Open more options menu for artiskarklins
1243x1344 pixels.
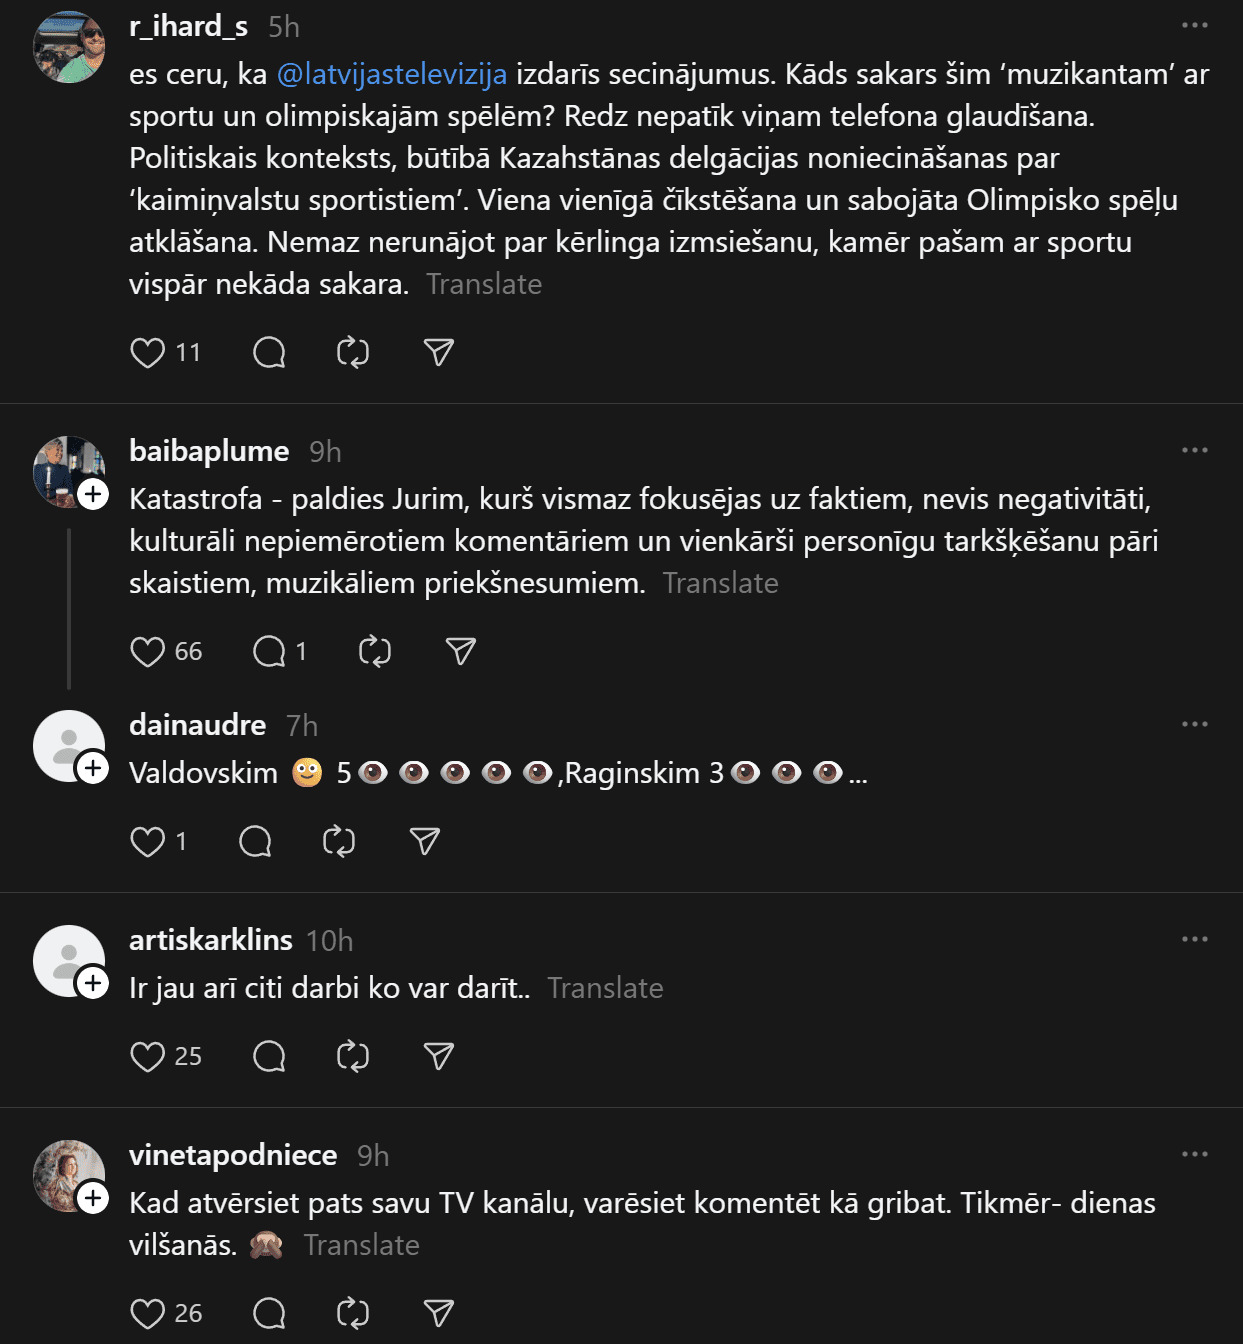[x=1195, y=939]
